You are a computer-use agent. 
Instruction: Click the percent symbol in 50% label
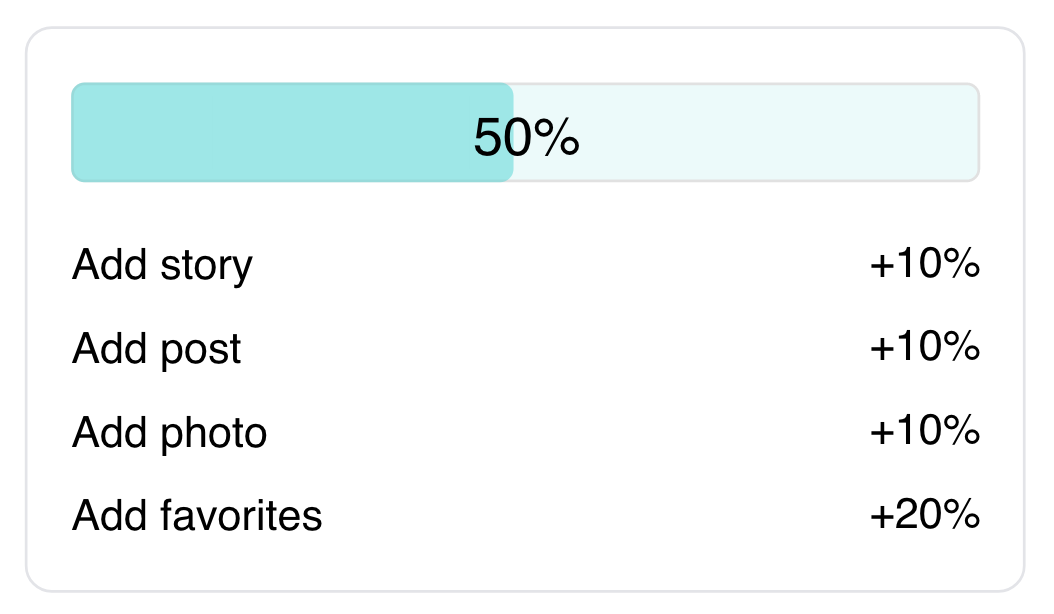557,137
